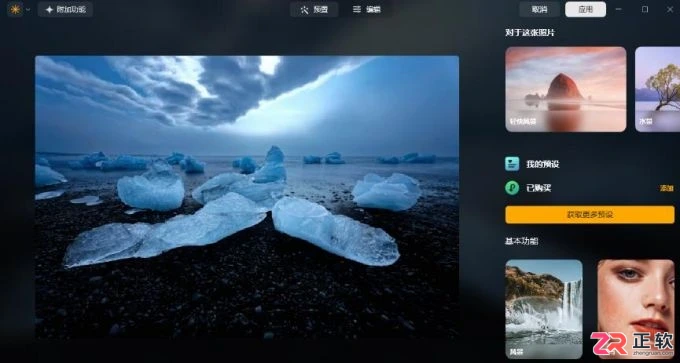Open the dropdown arrow beside the sun logo
Image resolution: width=680 pixels, height=363 pixels.
28,10
